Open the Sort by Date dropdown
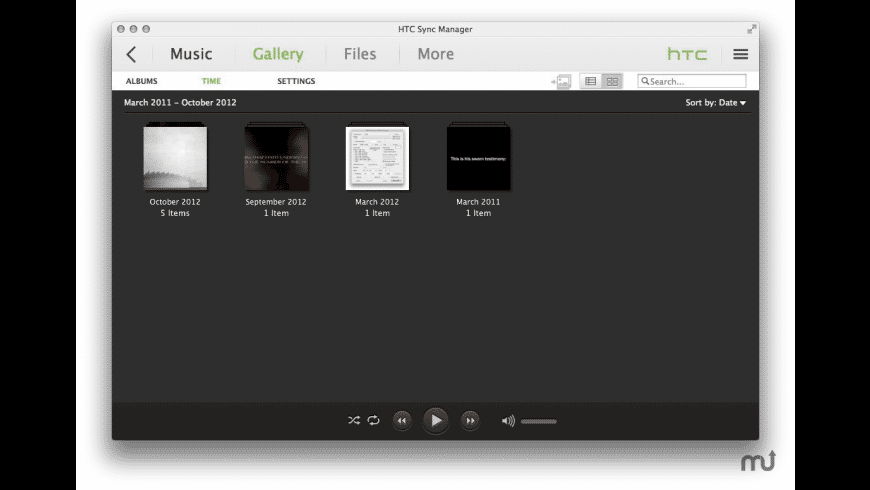 point(715,103)
